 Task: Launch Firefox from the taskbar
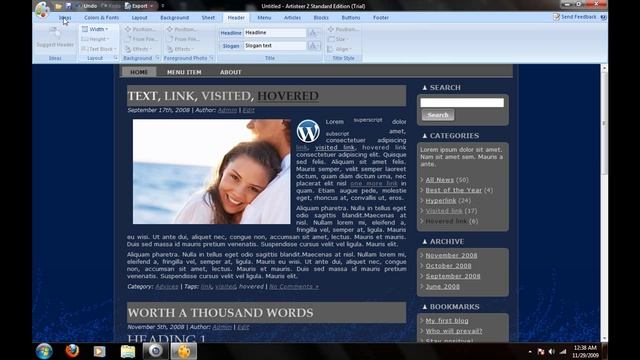click(72, 351)
